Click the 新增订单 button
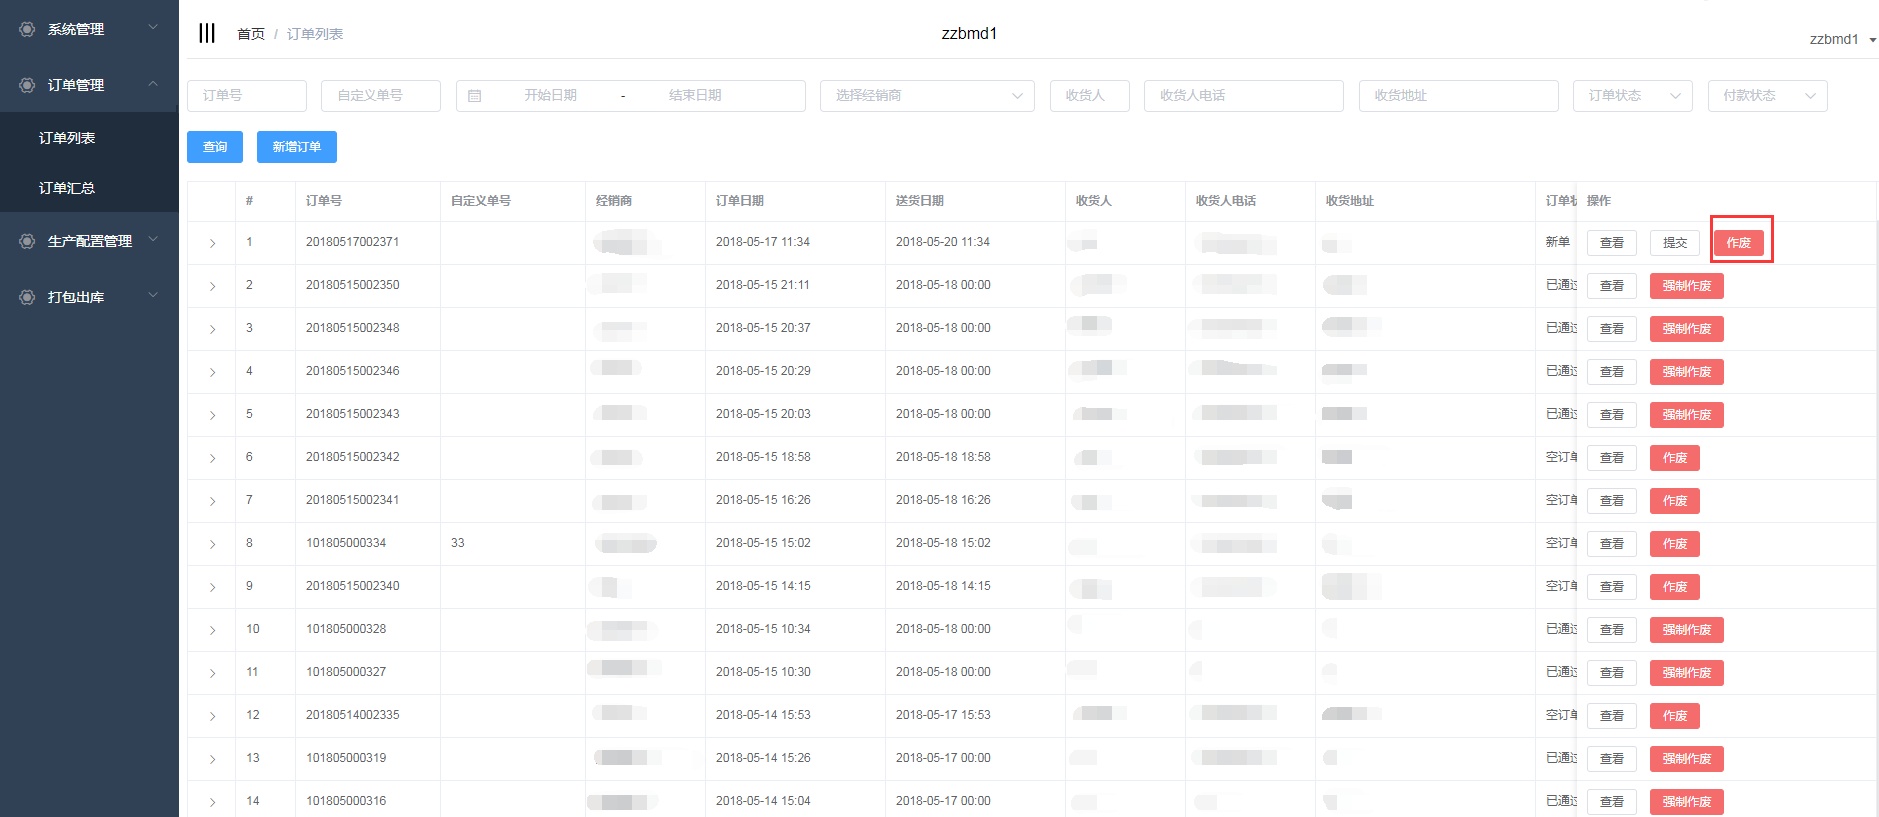The width and height of the screenshot is (1879, 817). click(x=297, y=147)
